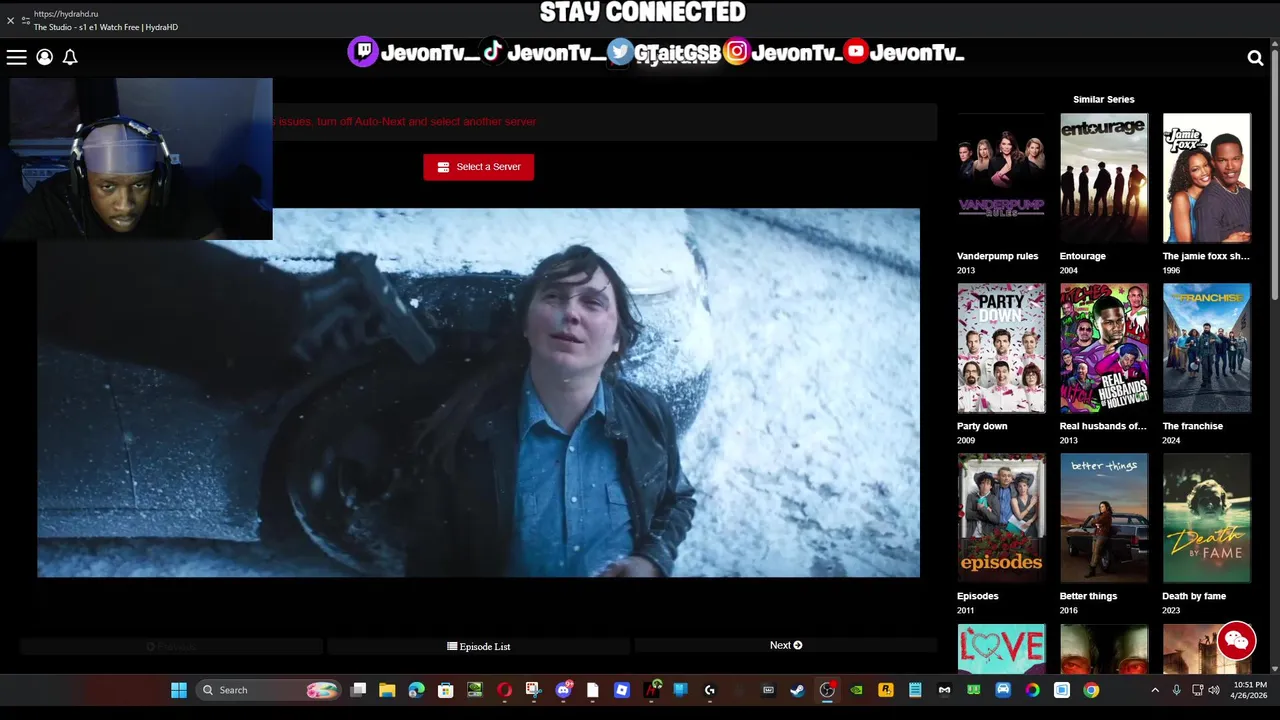
Task: Open the Episode List
Action: pyautogui.click(x=478, y=646)
